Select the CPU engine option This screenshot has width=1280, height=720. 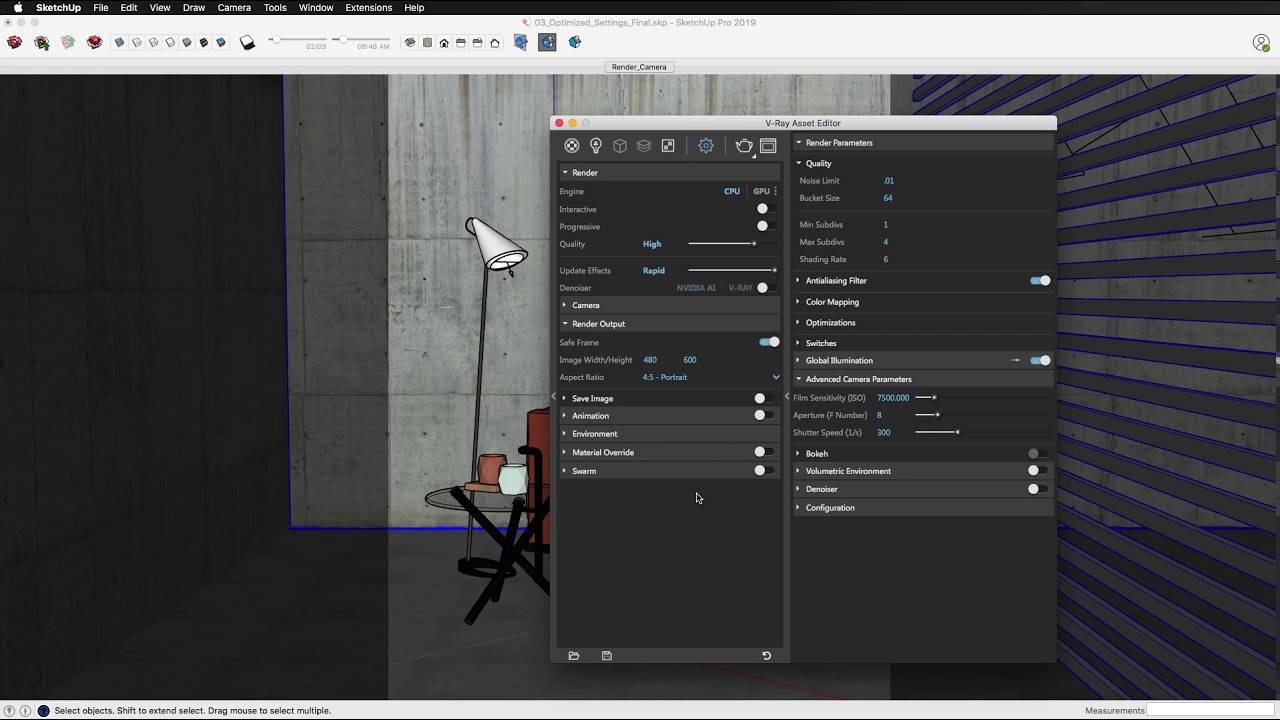pos(732,191)
